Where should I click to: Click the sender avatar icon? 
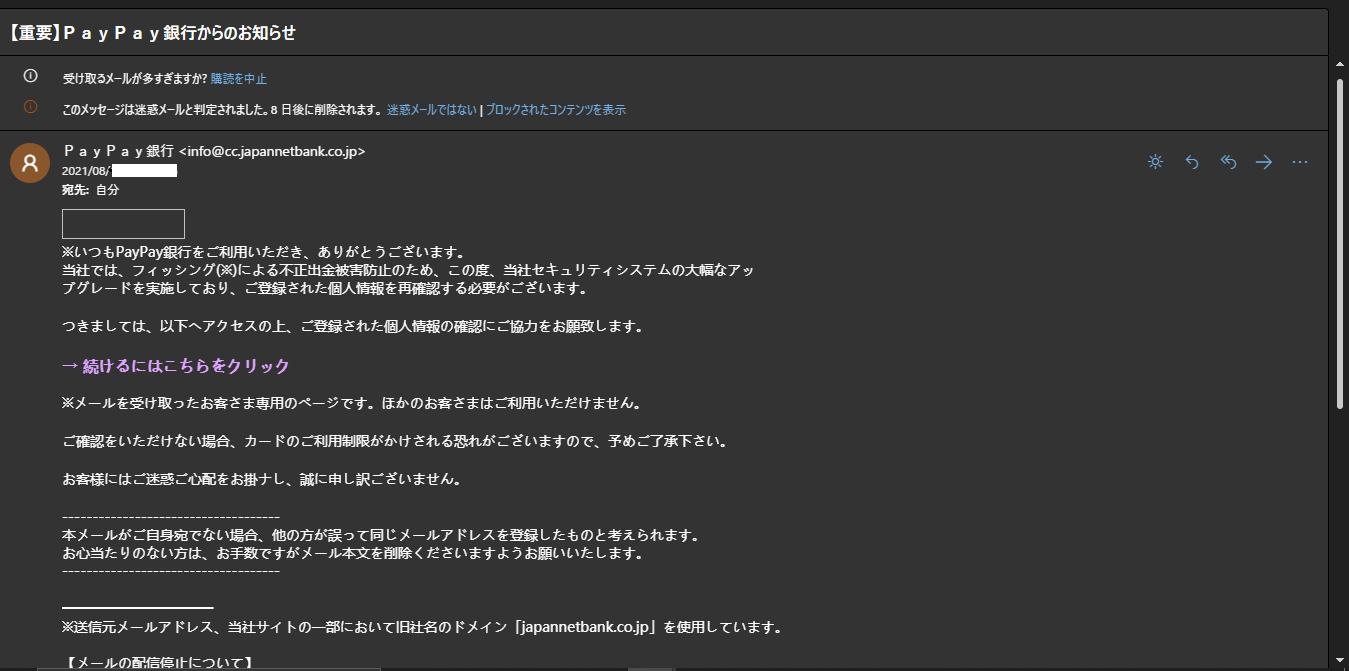pyautogui.click(x=30, y=163)
